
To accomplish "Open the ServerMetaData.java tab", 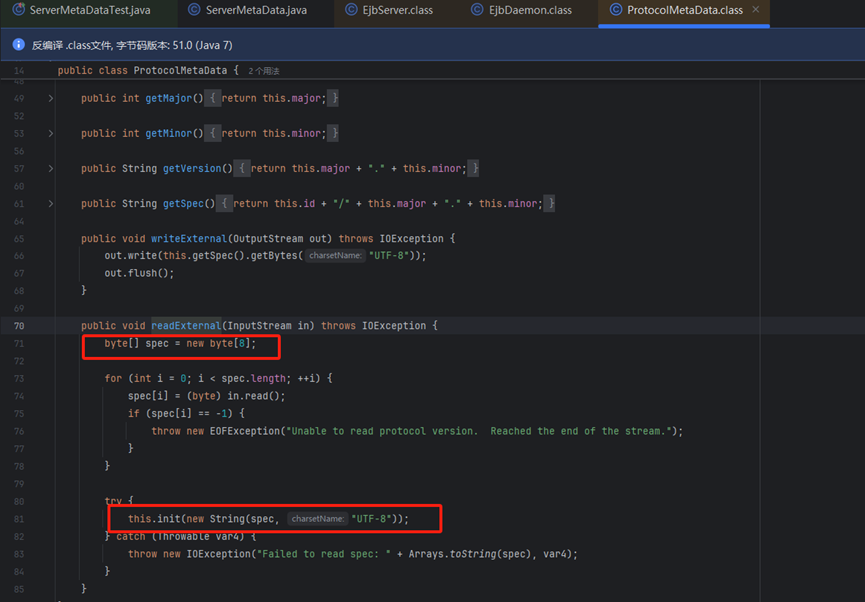I will tap(256, 10).
